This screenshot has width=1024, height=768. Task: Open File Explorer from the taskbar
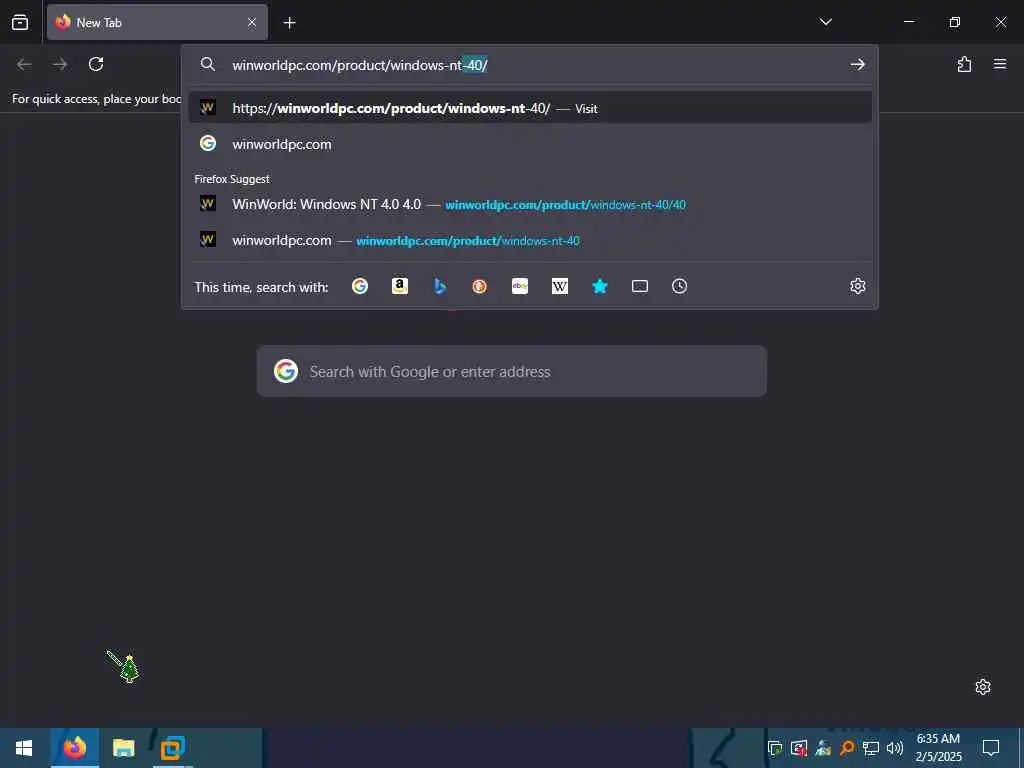[x=123, y=748]
